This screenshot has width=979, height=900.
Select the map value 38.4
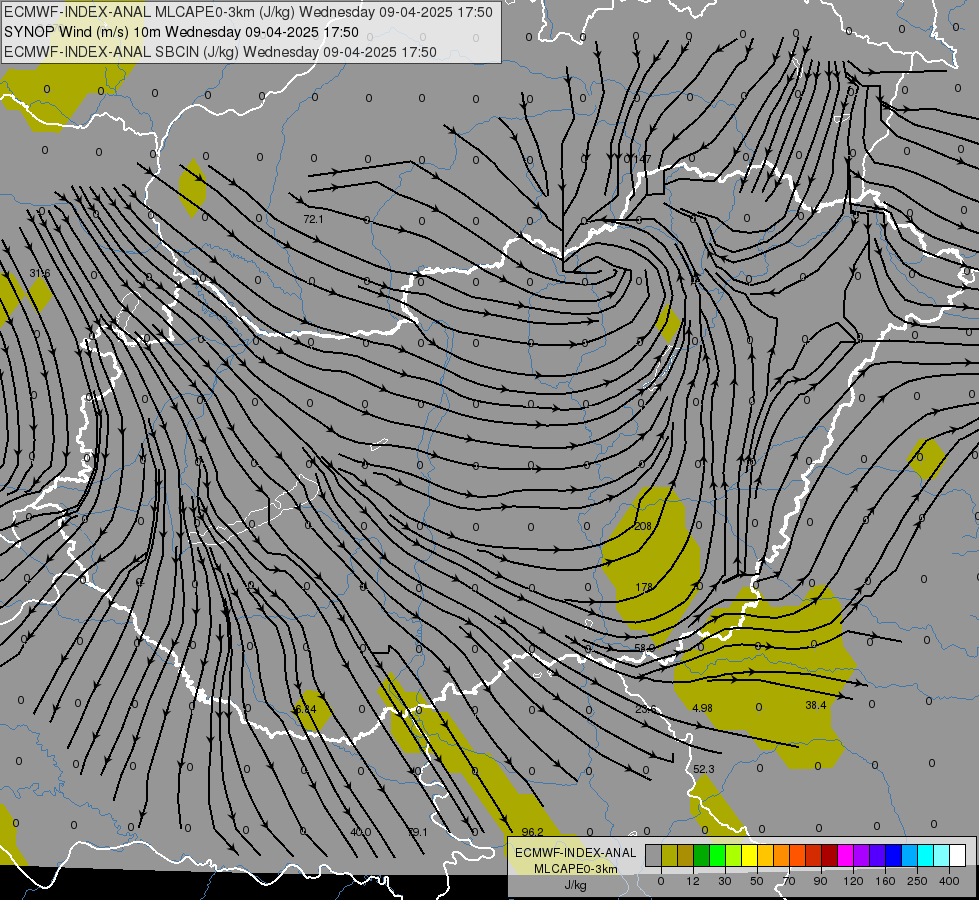tap(816, 705)
